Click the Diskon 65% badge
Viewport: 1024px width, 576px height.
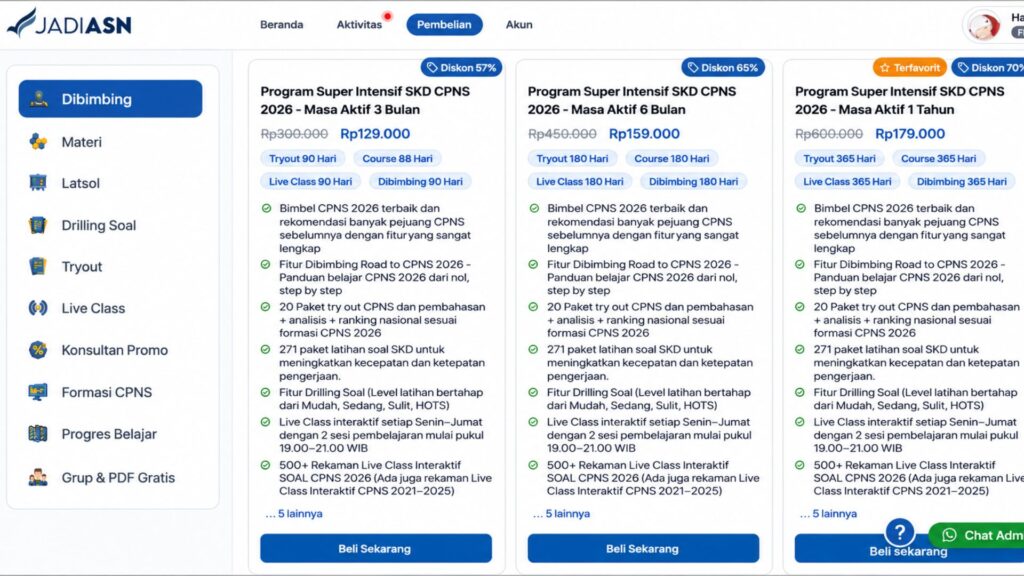723,67
